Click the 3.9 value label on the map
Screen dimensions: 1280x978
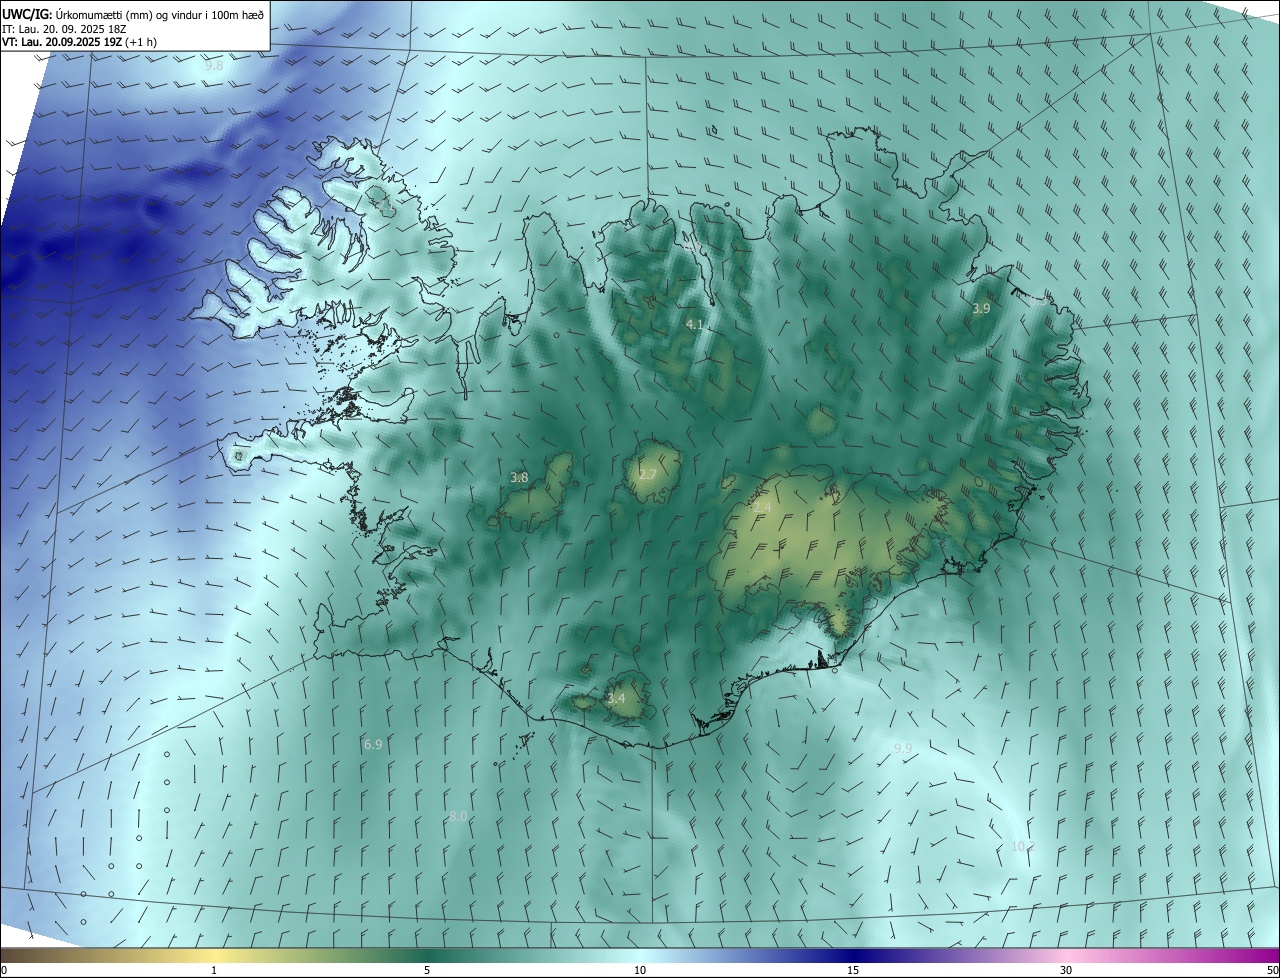click(981, 309)
